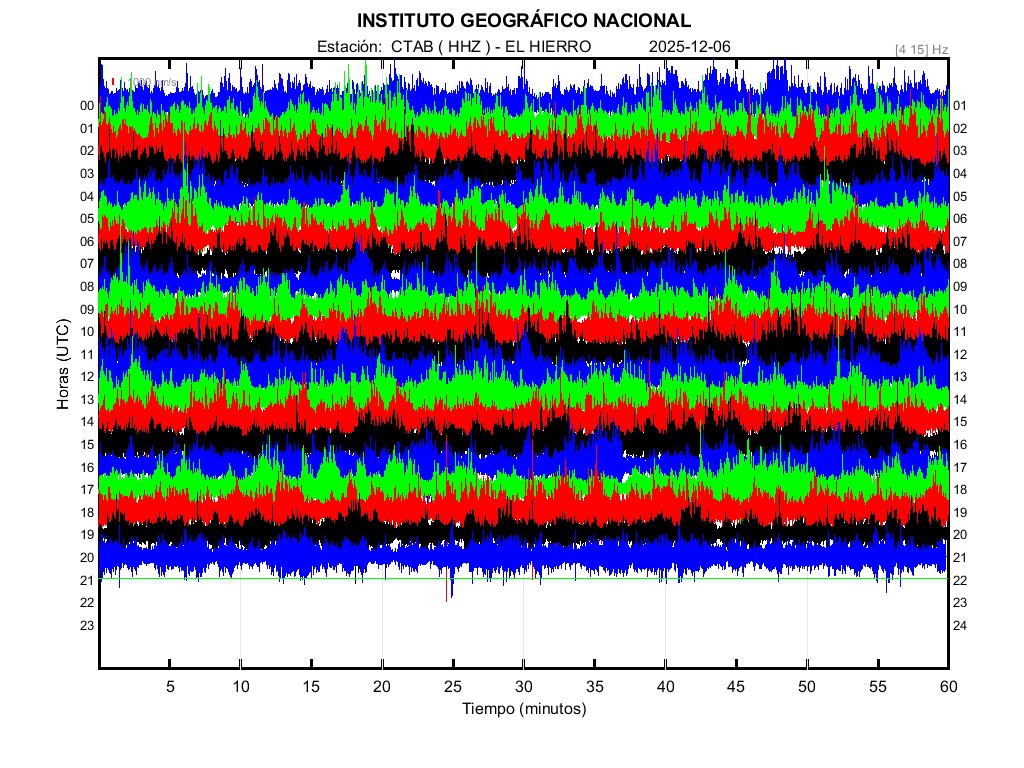Click the 00 hour label
Viewport: 1024px width, 768px height.
(x=87, y=106)
